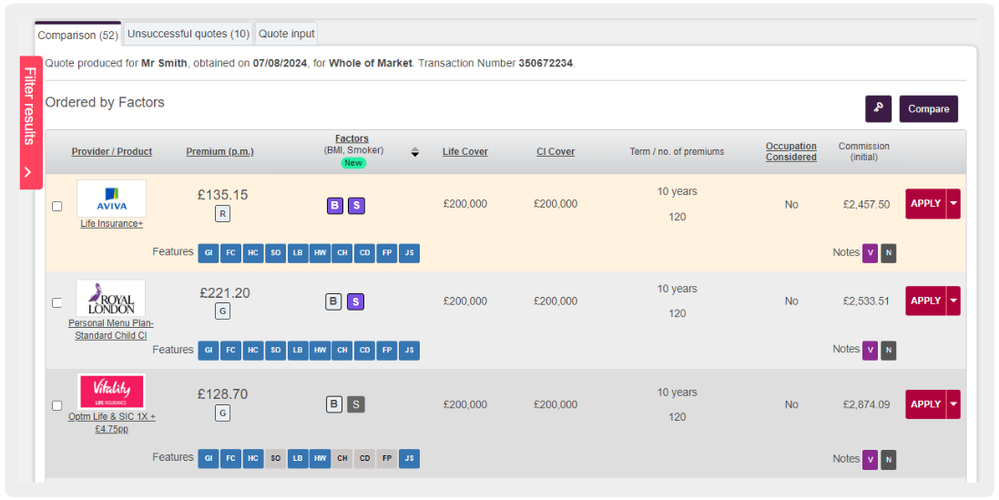Sort by Life Cover header
Screen dimensions: 999x500
[x=465, y=152]
